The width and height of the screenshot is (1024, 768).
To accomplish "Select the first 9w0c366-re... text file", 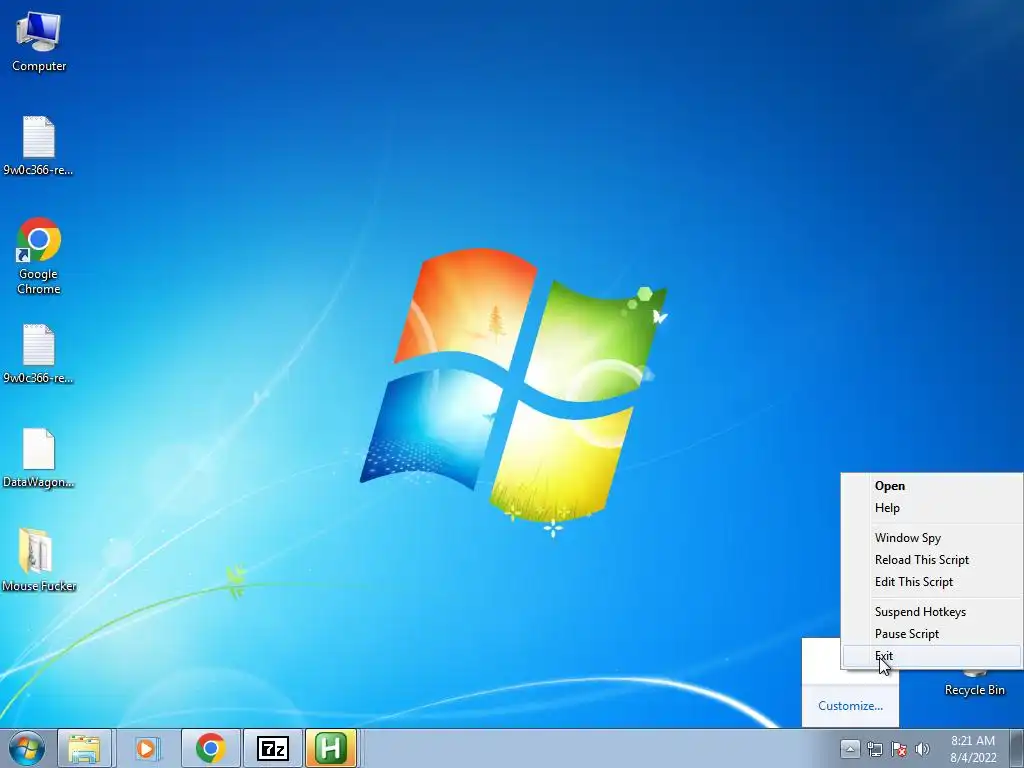I will [x=39, y=146].
